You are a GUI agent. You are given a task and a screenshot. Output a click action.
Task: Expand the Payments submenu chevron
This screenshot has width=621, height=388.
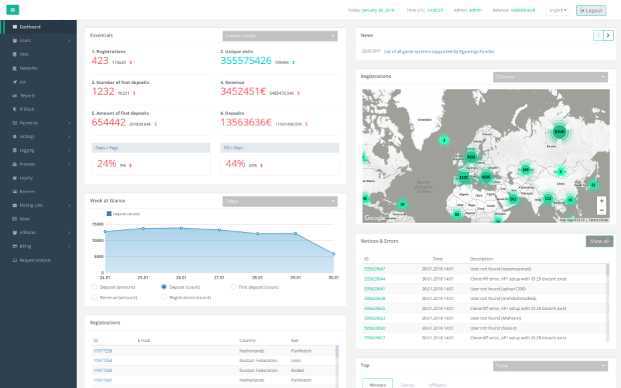(x=70, y=123)
